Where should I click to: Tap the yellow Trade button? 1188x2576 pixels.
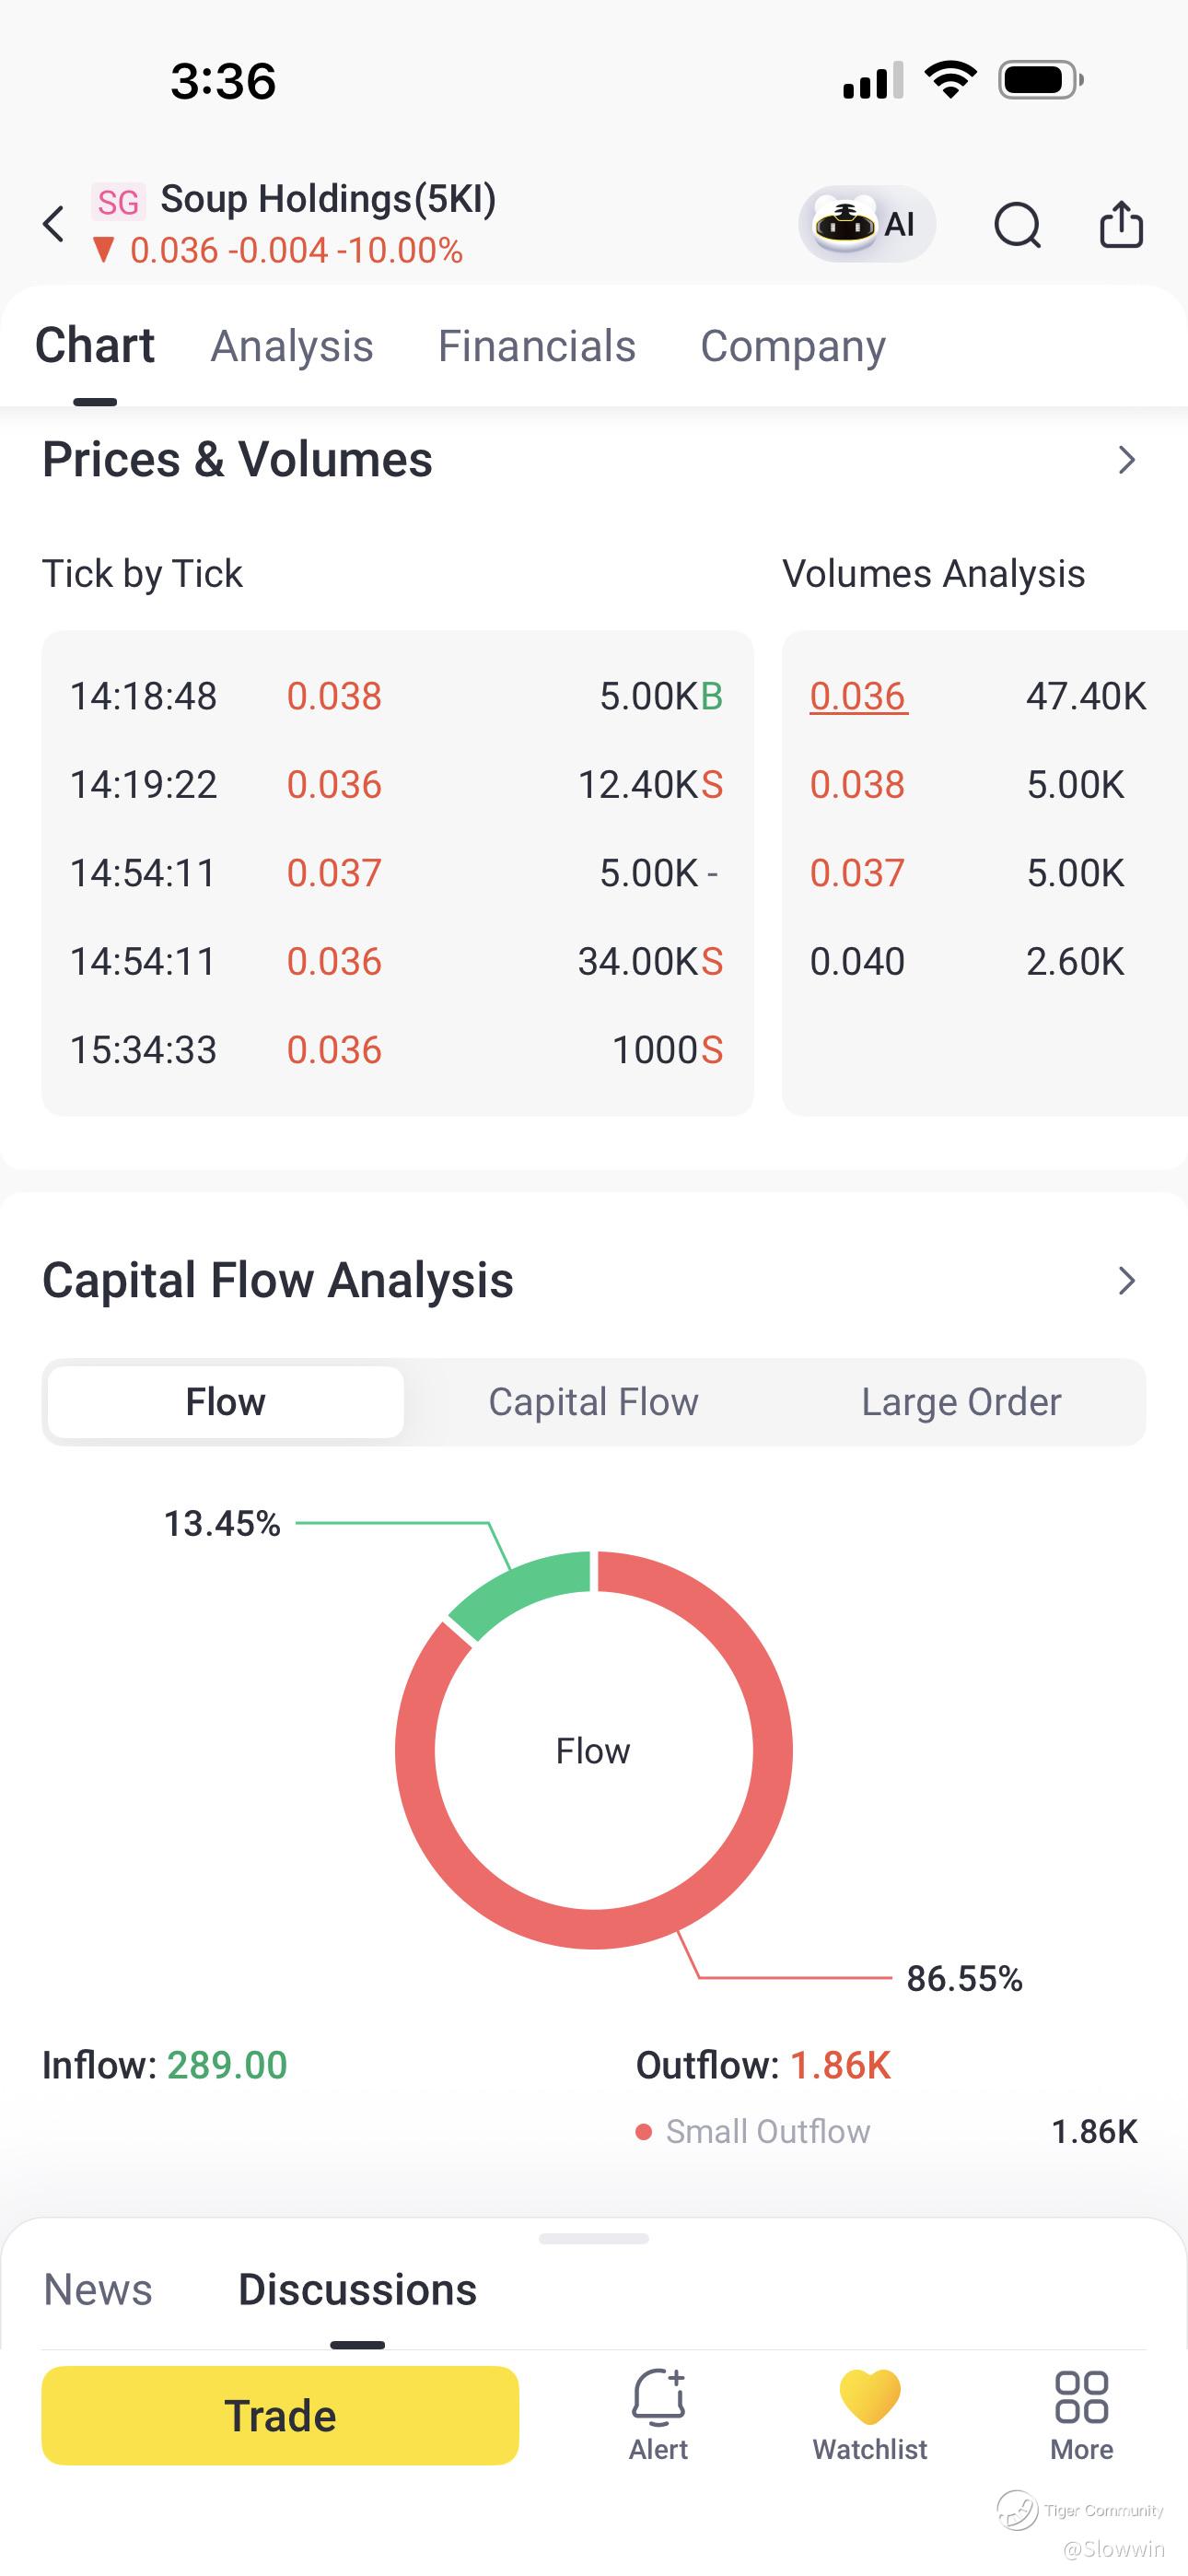pos(280,2415)
